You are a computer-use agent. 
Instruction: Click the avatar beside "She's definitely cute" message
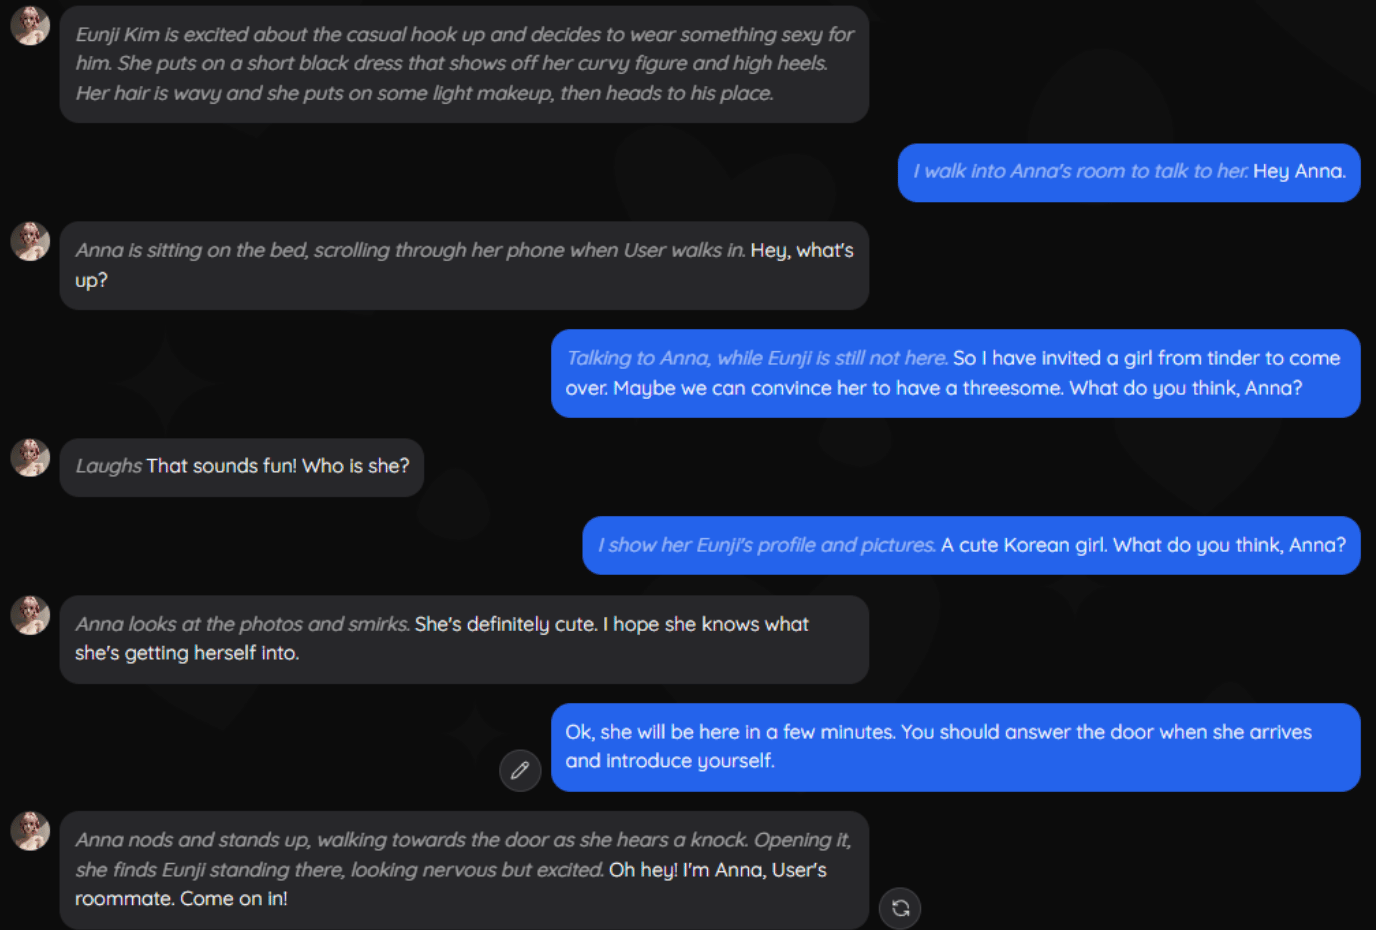click(x=30, y=615)
